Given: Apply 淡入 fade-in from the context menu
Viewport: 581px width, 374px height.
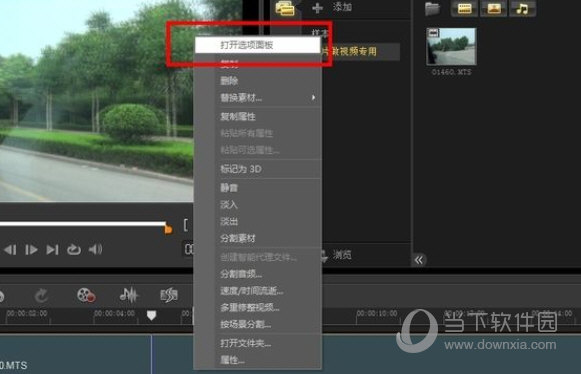Looking at the screenshot, I should [x=258, y=204].
